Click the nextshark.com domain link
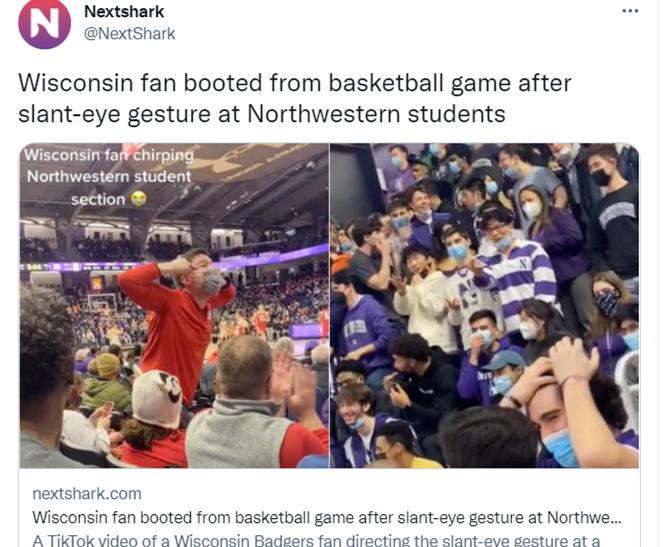663x547 pixels. pos(87,494)
